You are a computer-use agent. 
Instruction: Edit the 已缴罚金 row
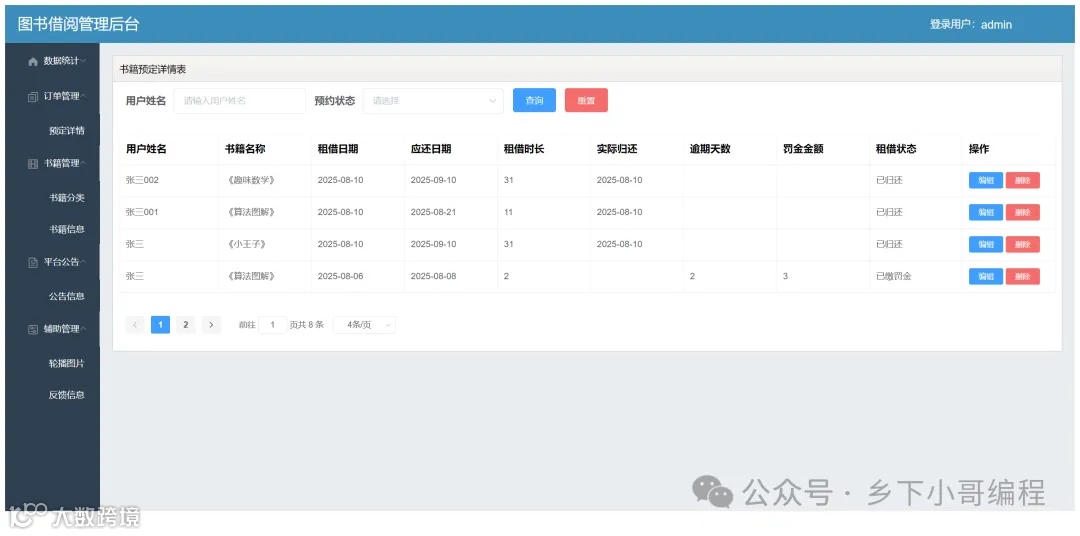[986, 276]
